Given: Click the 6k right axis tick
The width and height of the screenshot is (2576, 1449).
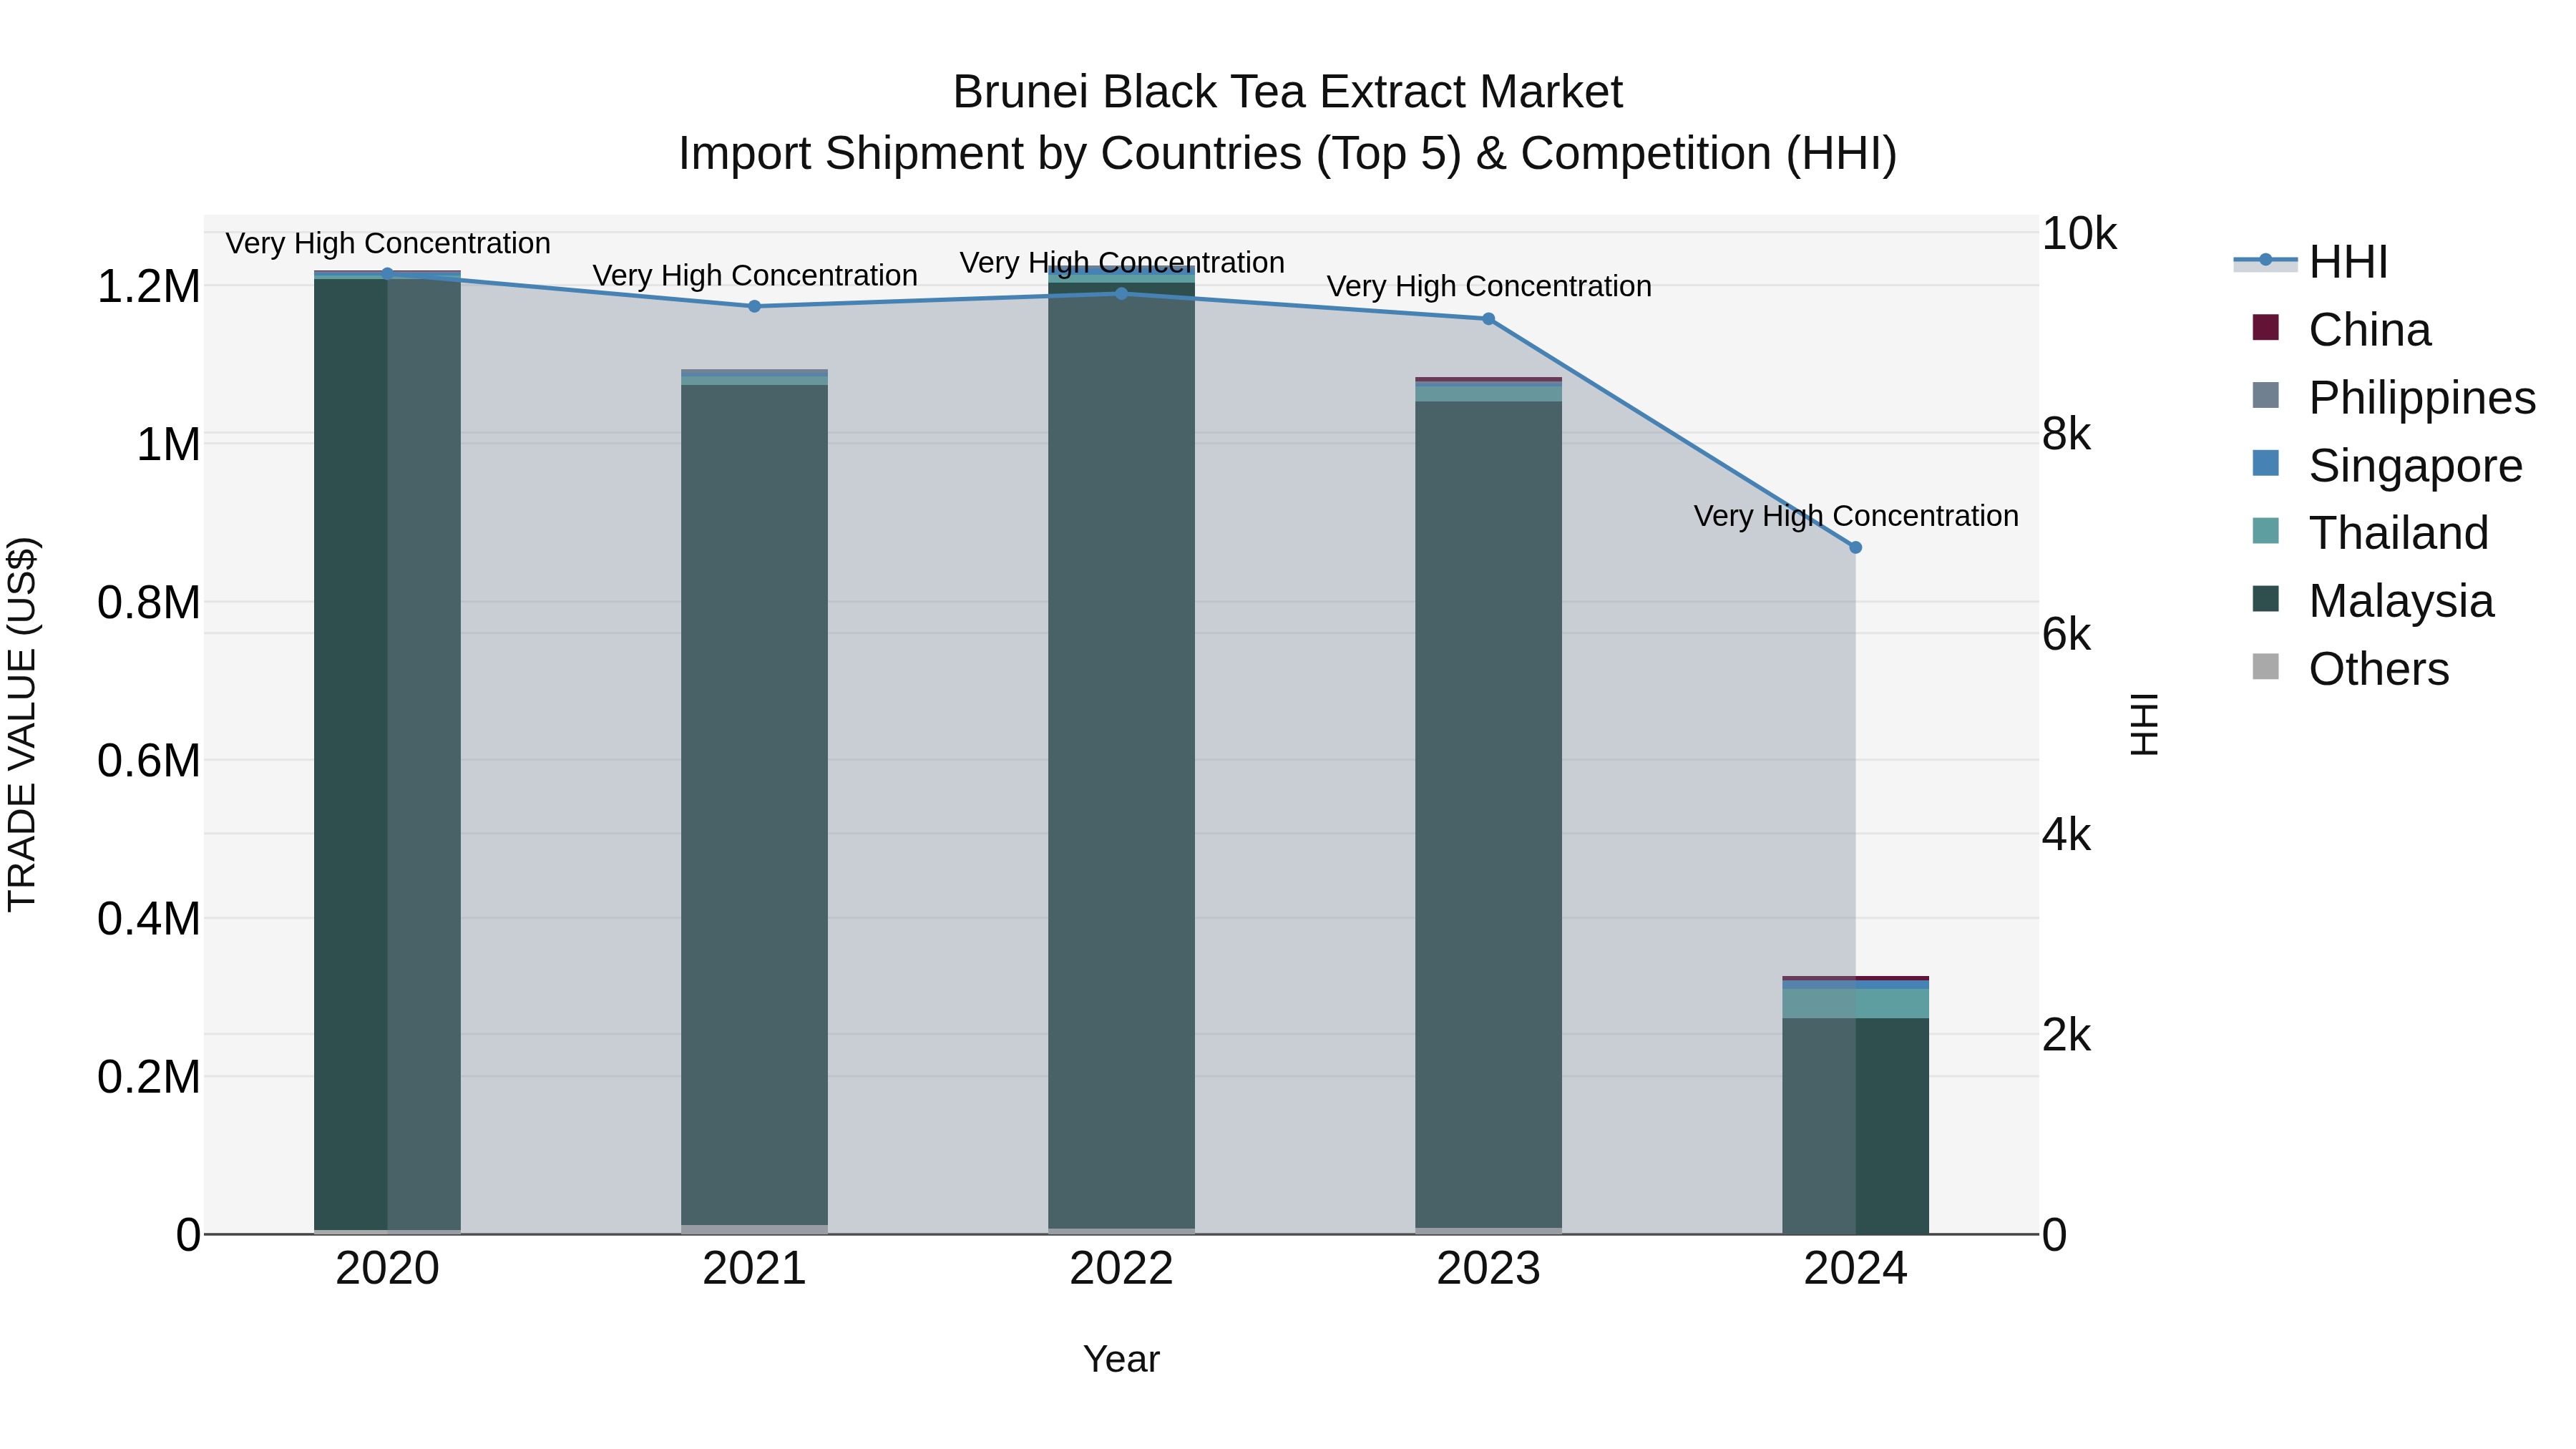Looking at the screenshot, I should (x=2066, y=634).
